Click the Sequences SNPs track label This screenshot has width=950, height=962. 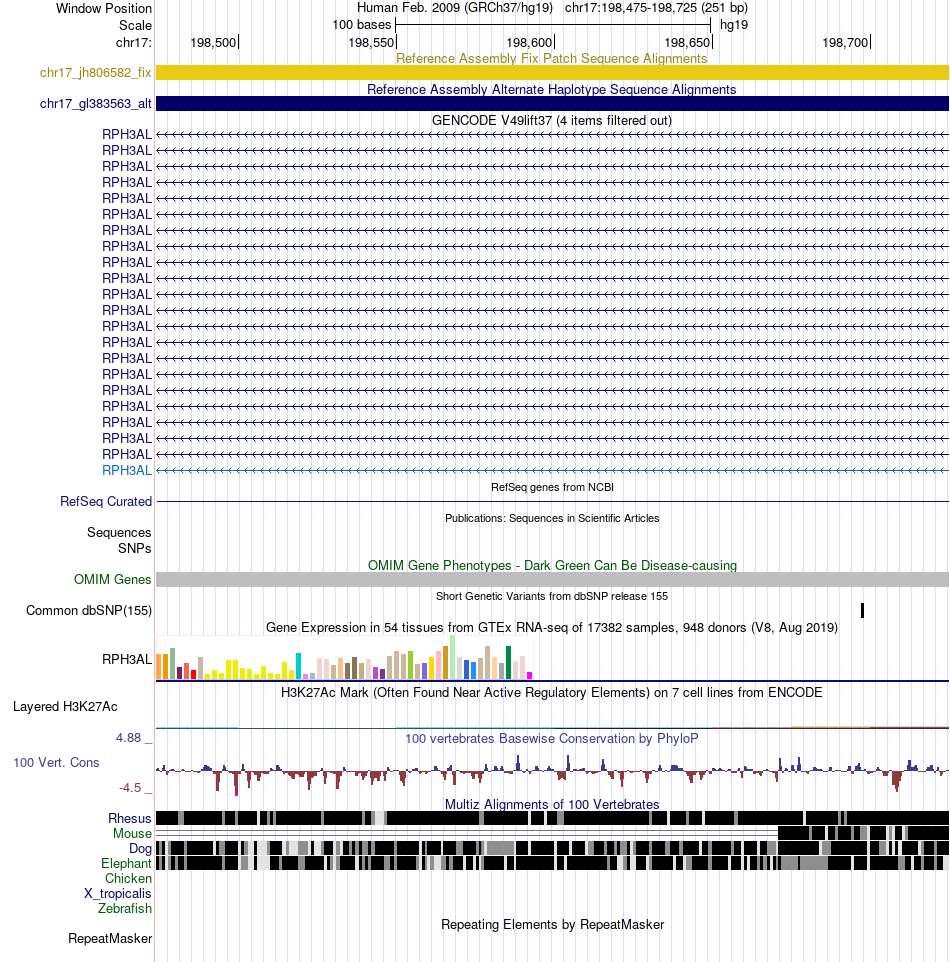click(119, 541)
